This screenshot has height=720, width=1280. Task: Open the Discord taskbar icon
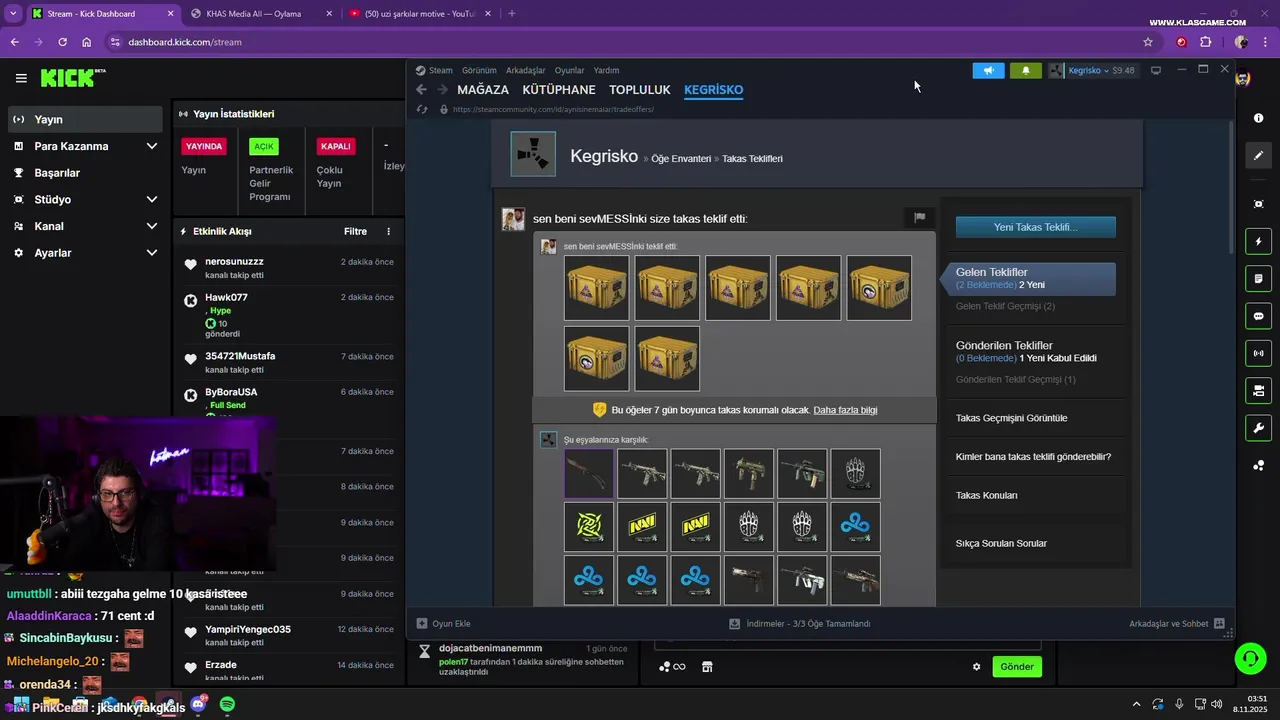point(198,705)
